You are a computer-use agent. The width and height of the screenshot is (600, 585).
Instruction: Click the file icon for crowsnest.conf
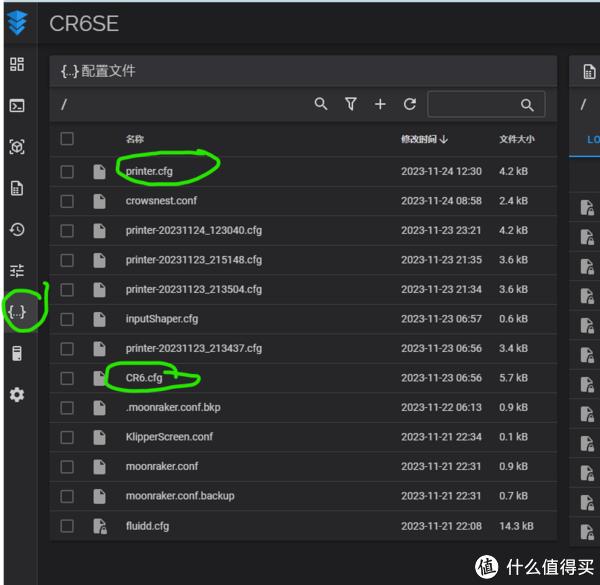coord(99,201)
